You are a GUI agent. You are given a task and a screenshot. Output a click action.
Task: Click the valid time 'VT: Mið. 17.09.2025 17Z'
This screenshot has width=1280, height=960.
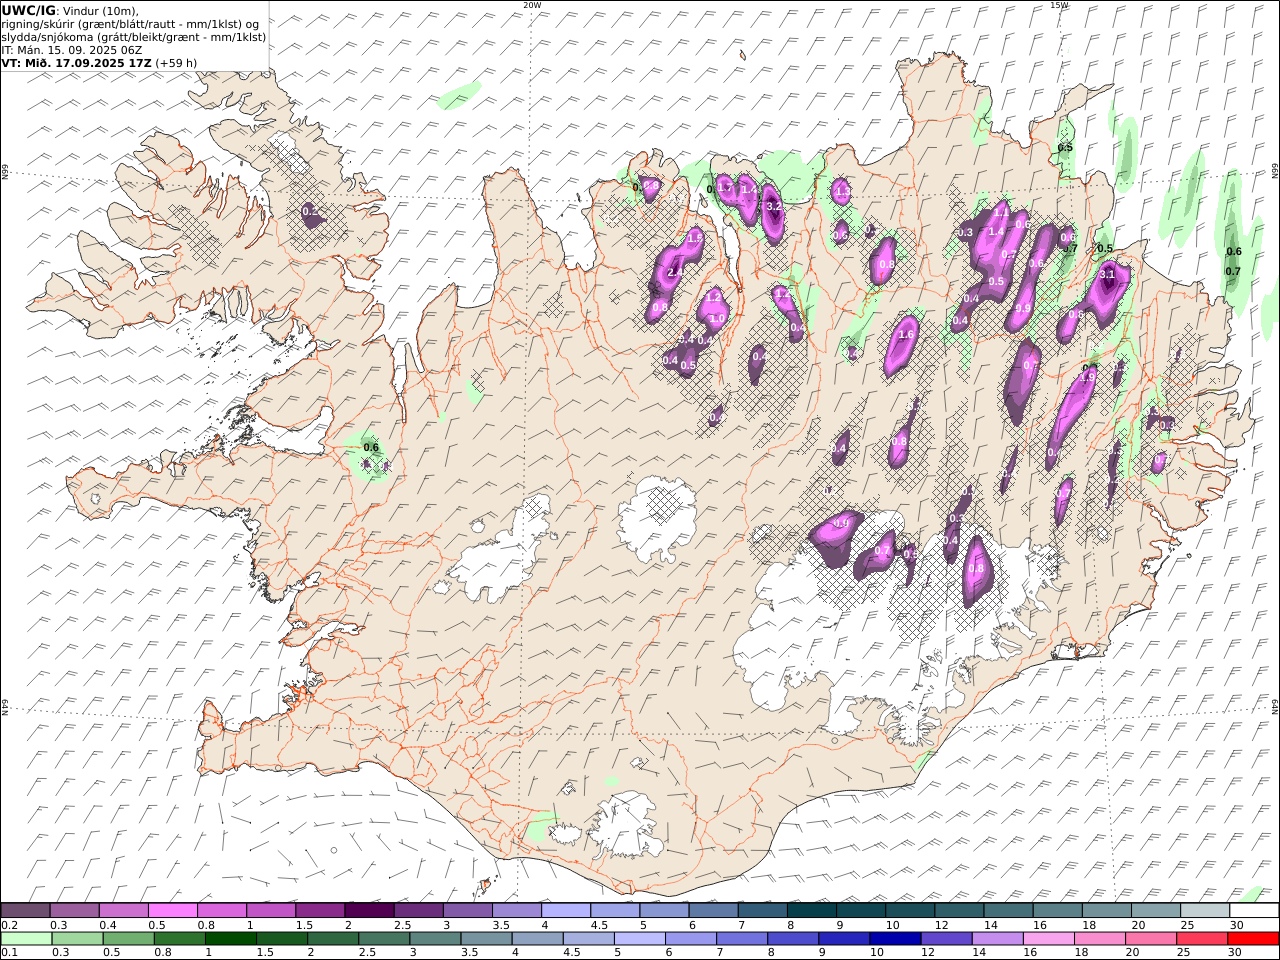click(x=76, y=63)
